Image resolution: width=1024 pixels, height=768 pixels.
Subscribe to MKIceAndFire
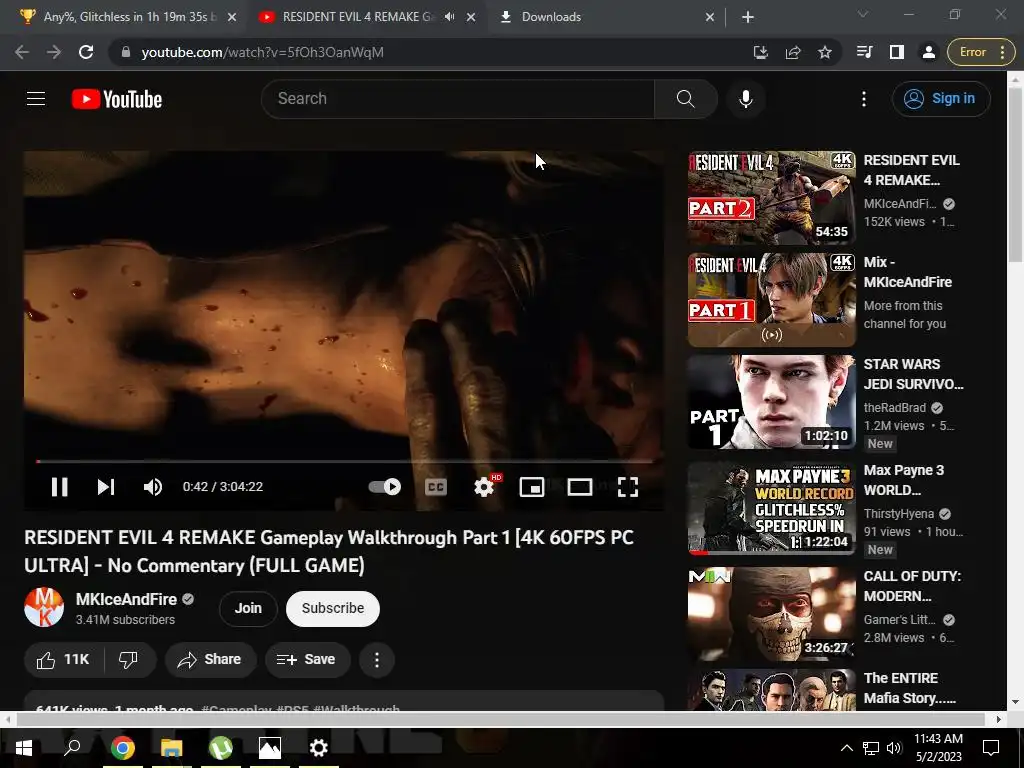333,608
